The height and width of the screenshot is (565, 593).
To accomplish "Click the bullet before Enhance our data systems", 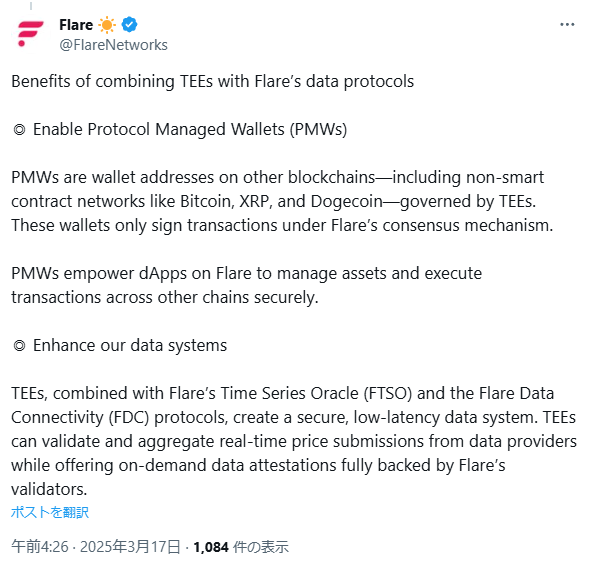I will click(19, 346).
